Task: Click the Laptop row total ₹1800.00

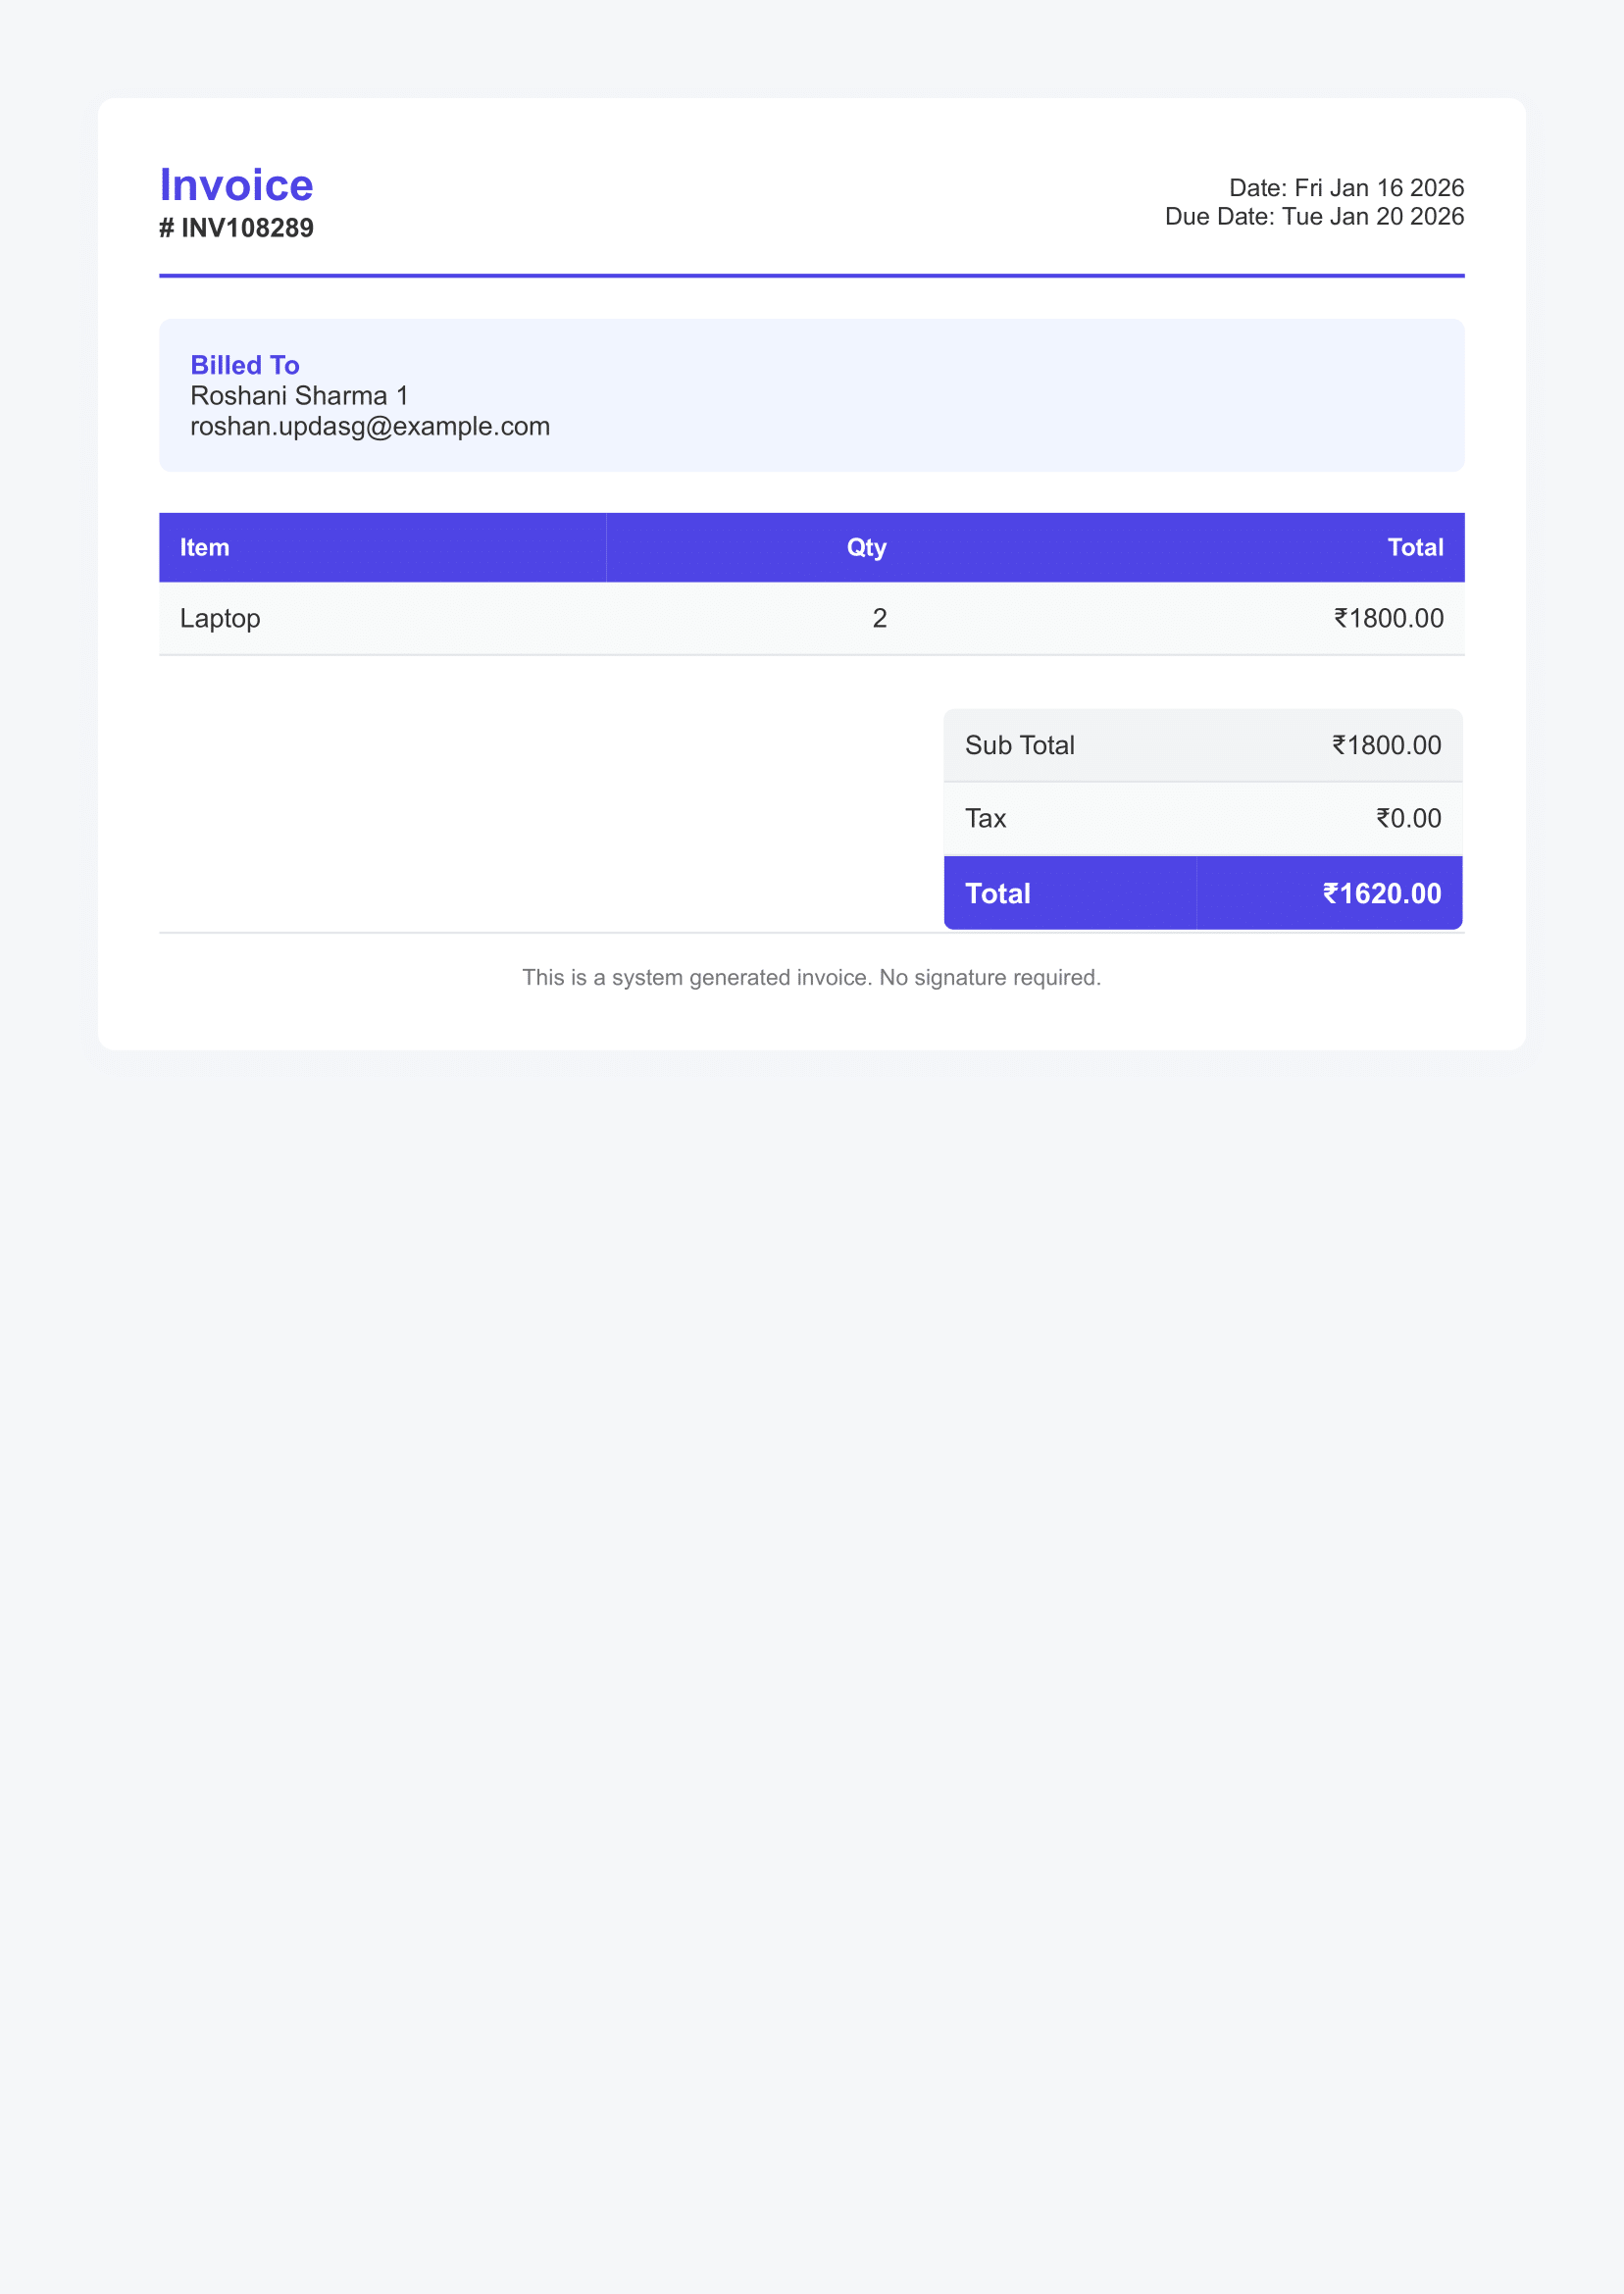Action: tap(1388, 618)
